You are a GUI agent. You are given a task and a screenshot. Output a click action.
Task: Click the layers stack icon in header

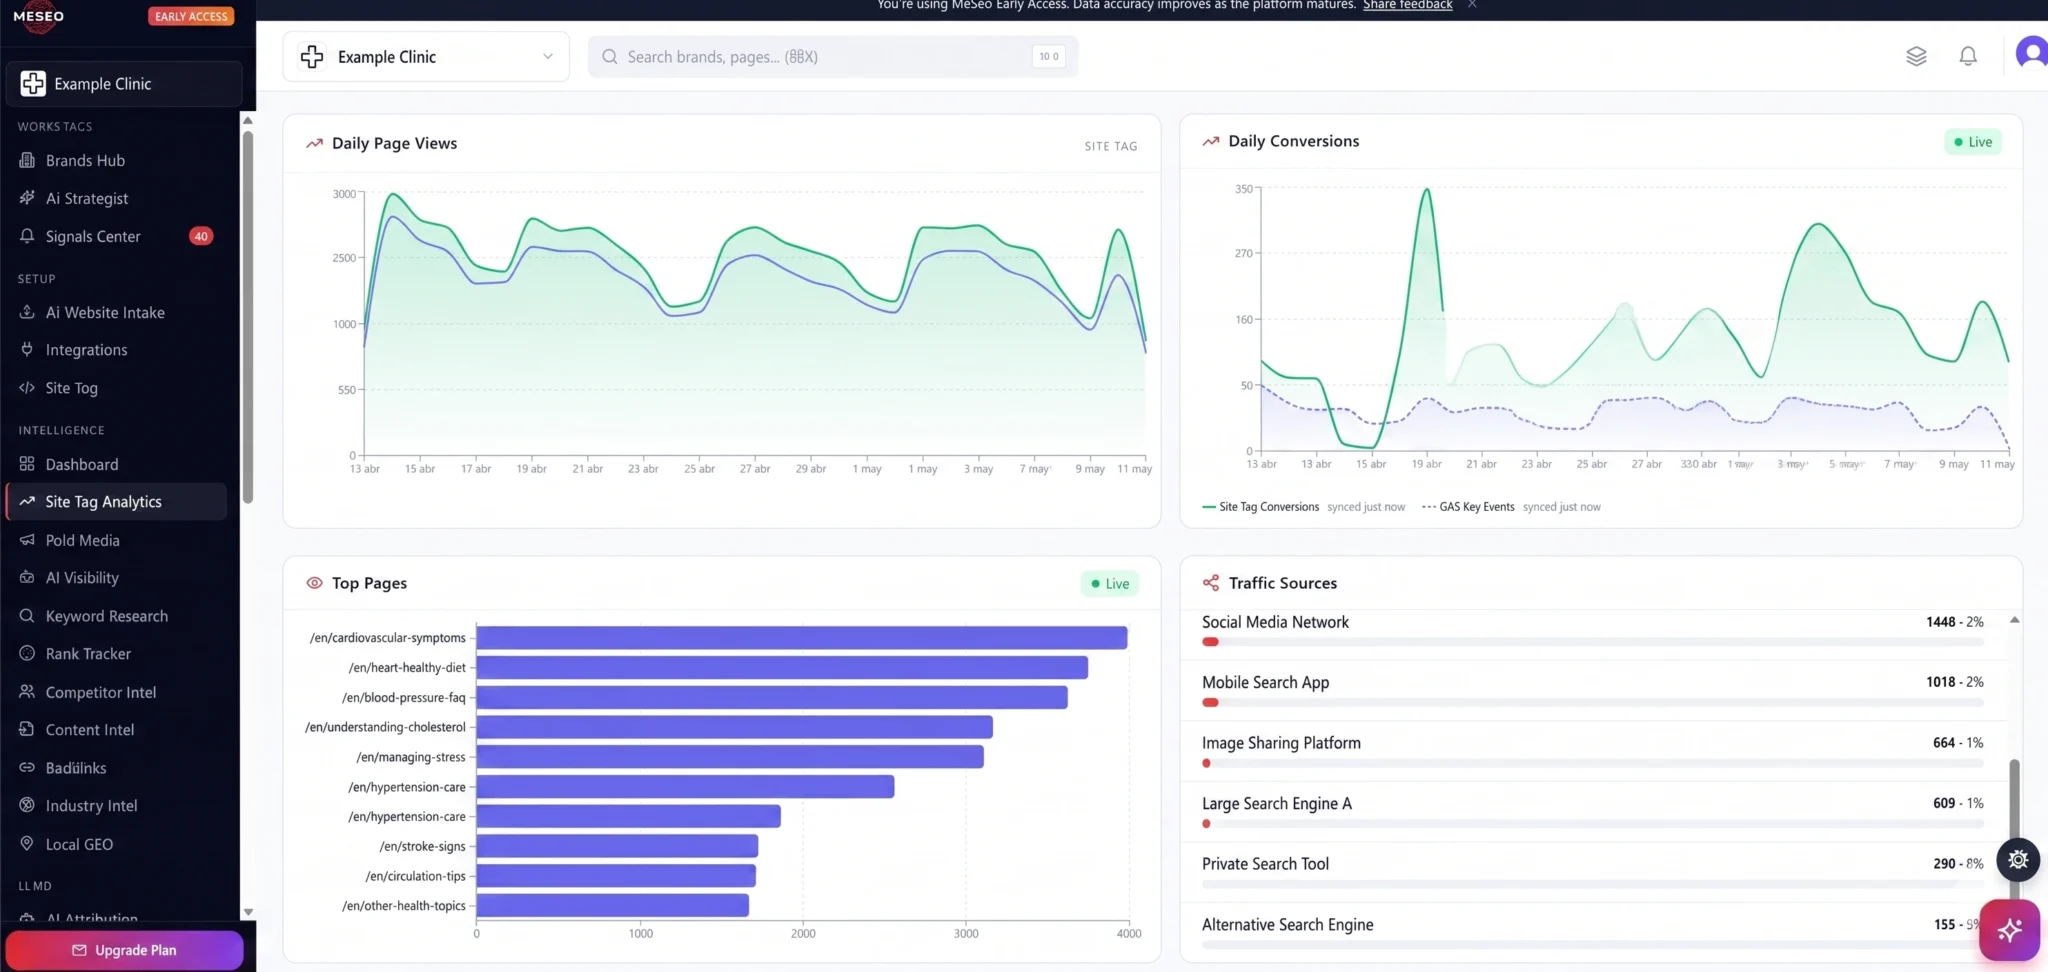[1915, 56]
